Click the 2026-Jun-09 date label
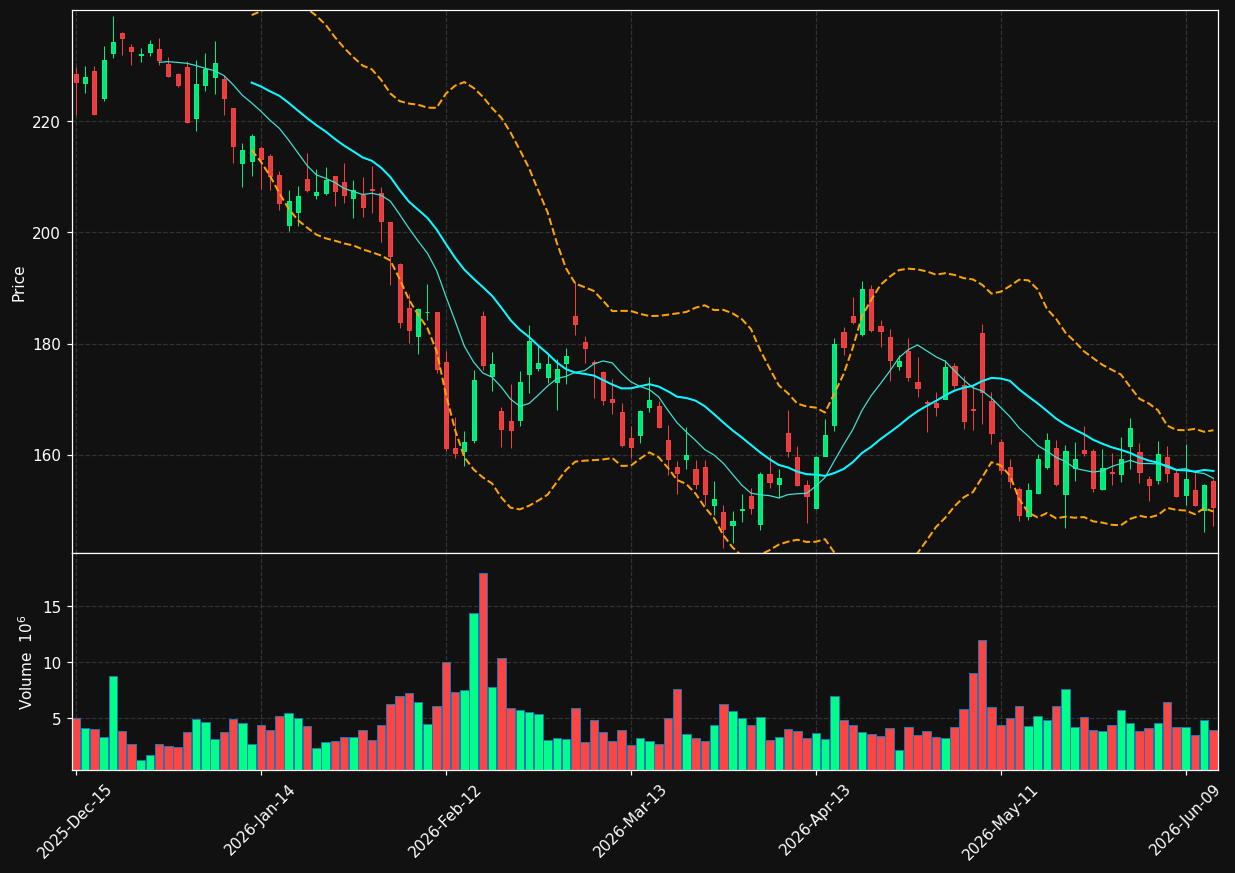The height and width of the screenshot is (873, 1235). point(1185,820)
